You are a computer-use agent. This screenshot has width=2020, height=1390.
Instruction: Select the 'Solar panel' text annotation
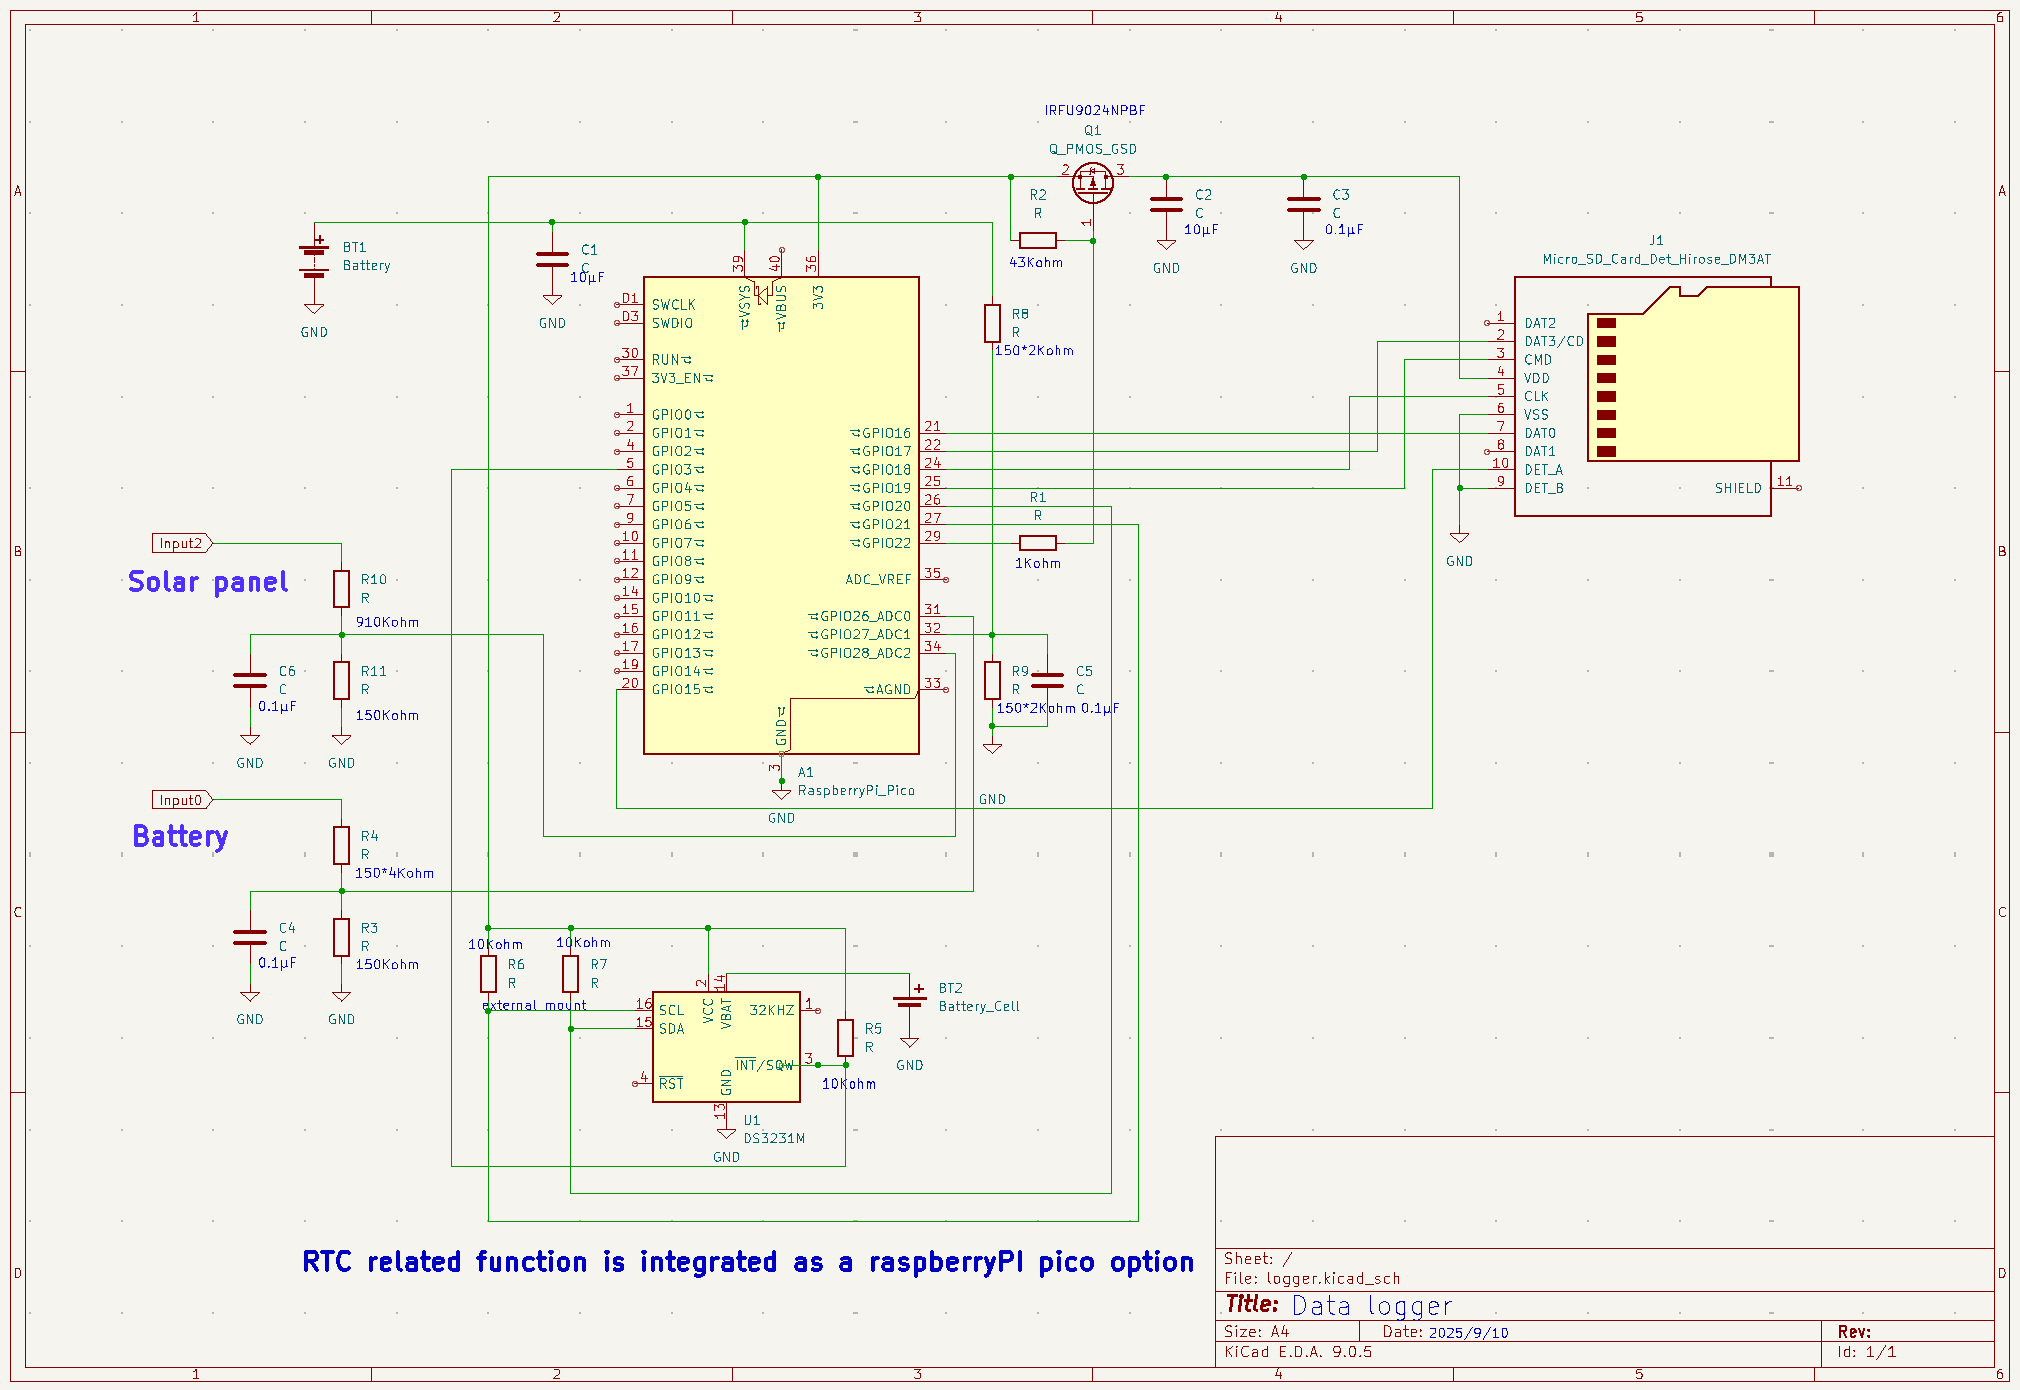coord(208,582)
